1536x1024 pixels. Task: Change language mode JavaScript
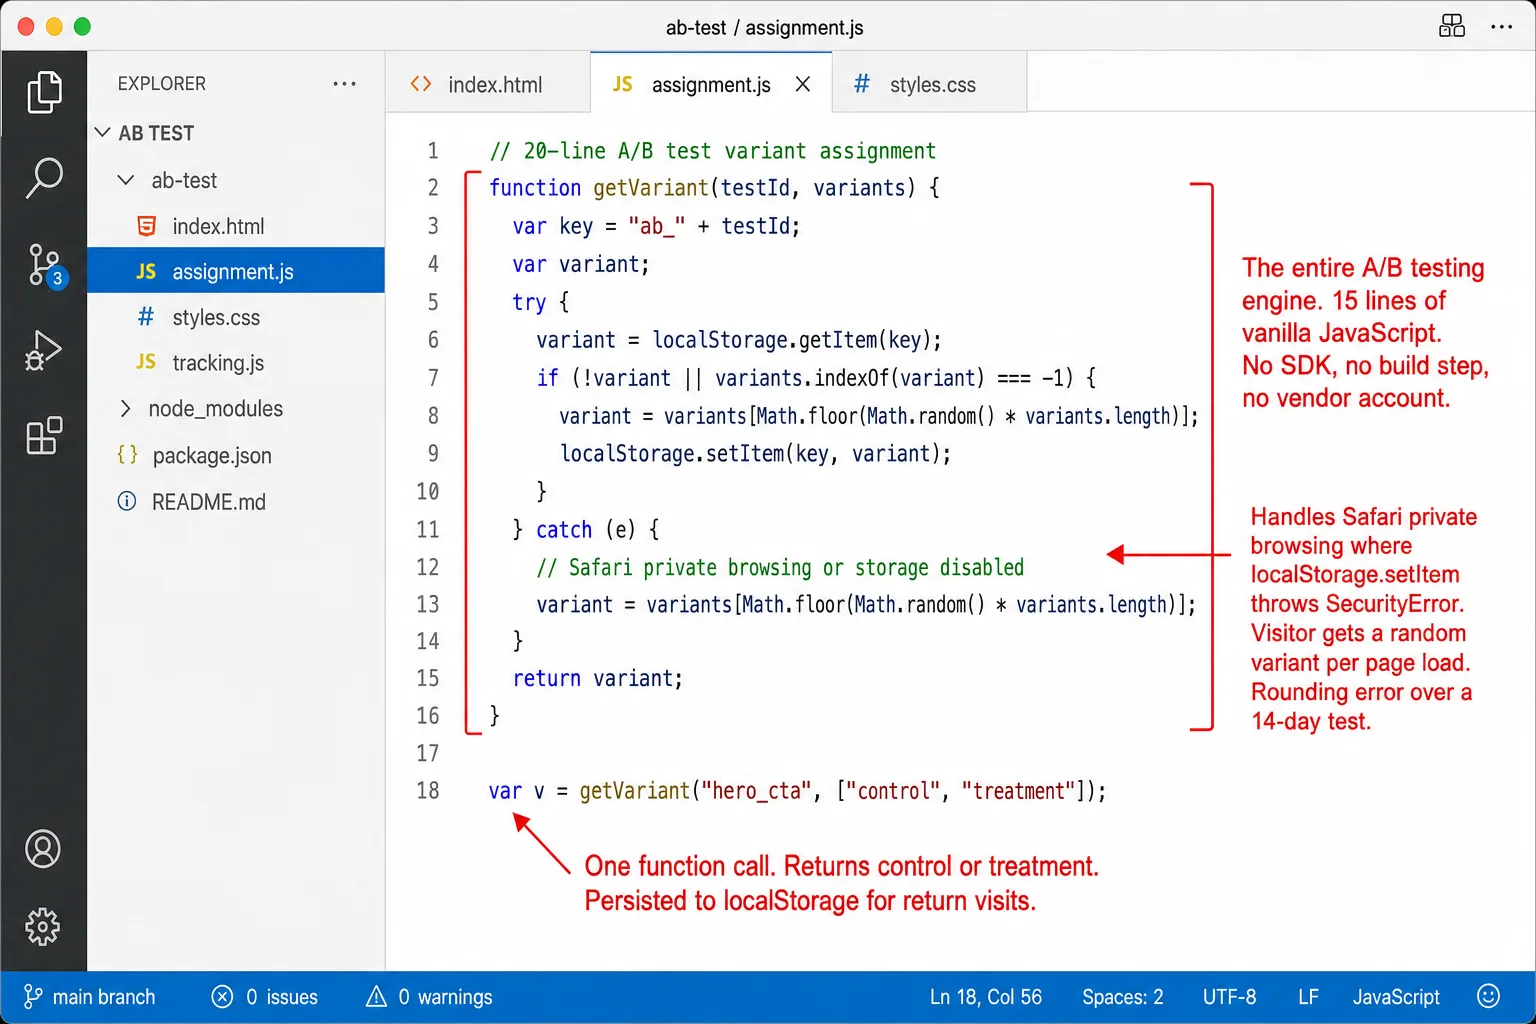click(x=1396, y=997)
